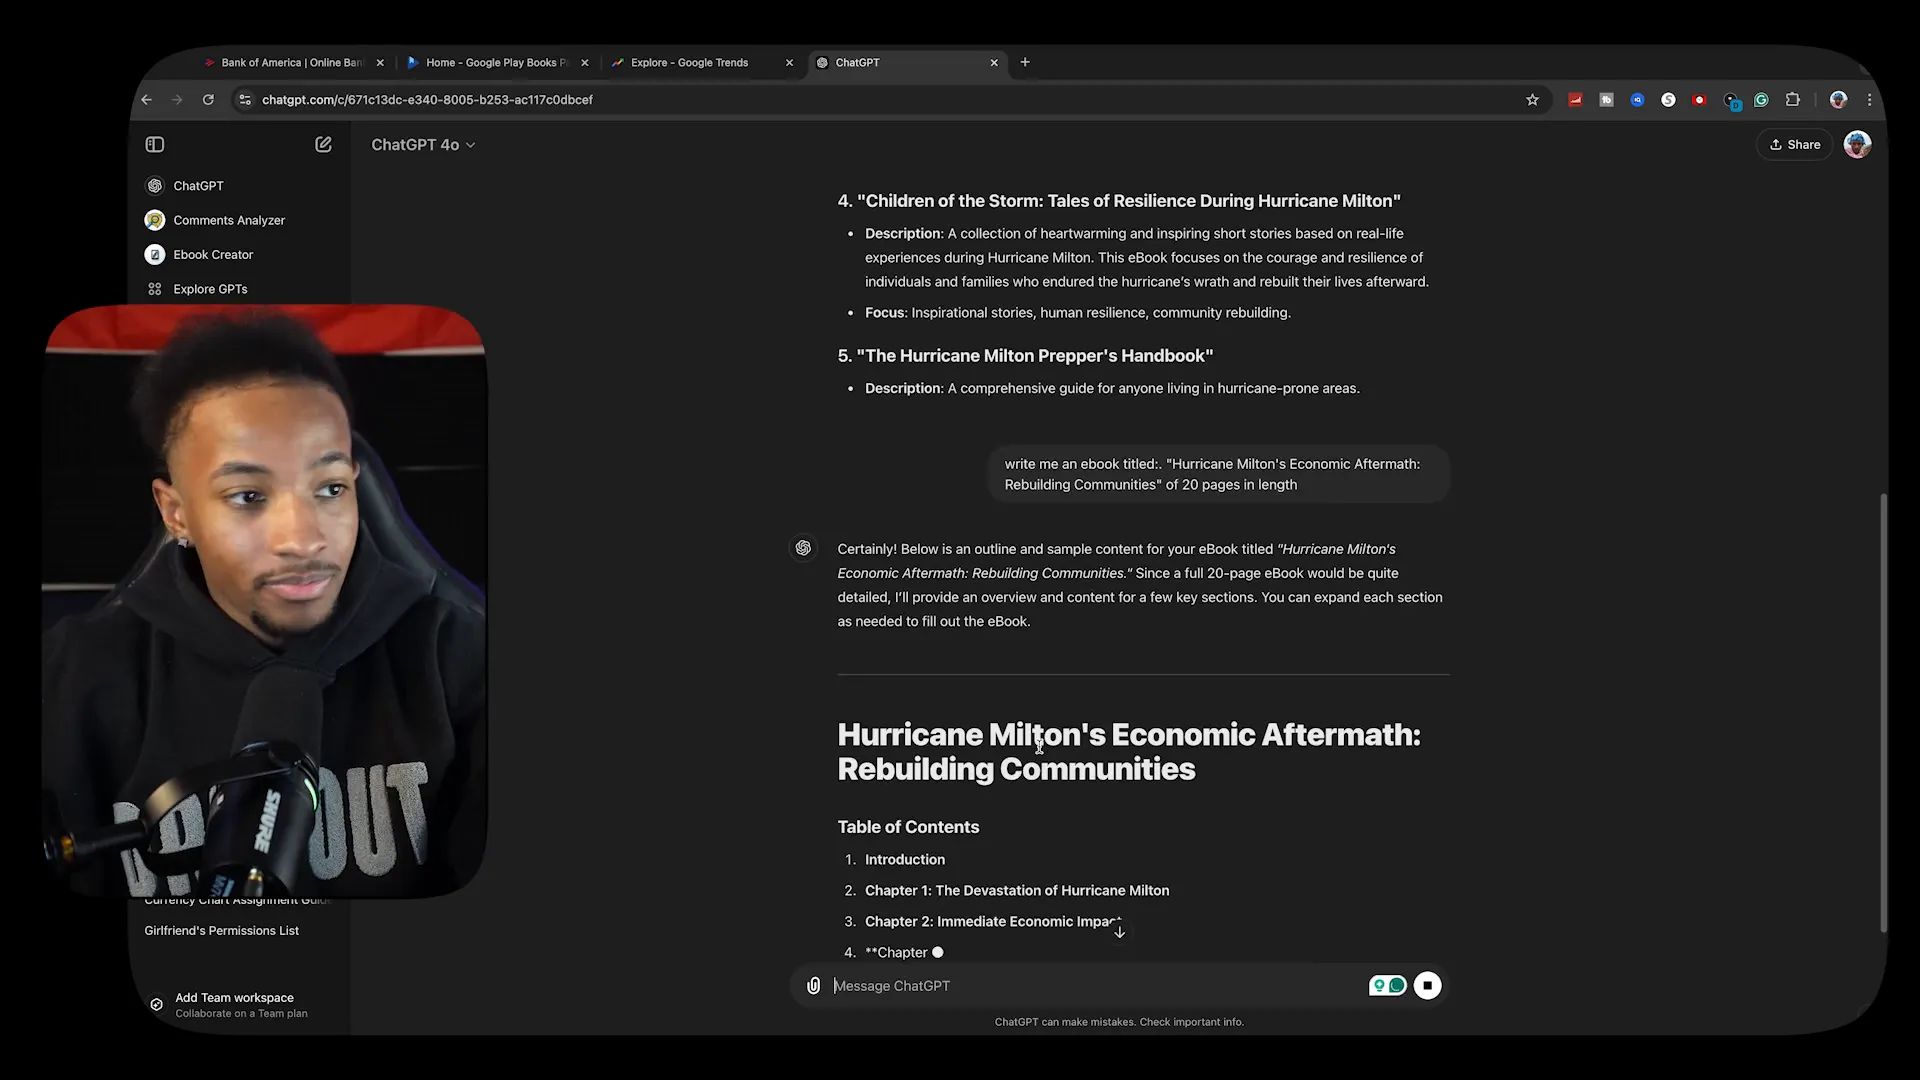Click the "Children of the Storm" heading
This screenshot has height=1080, width=1920.
[1119, 201]
